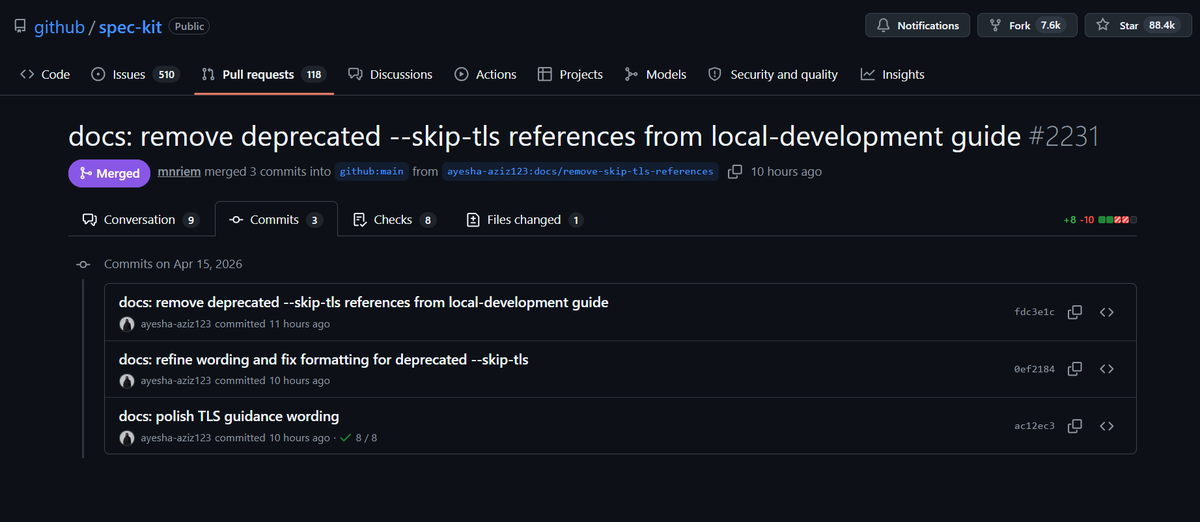Click the '-10' deletions count
Image resolution: width=1200 pixels, height=522 pixels.
point(1087,220)
